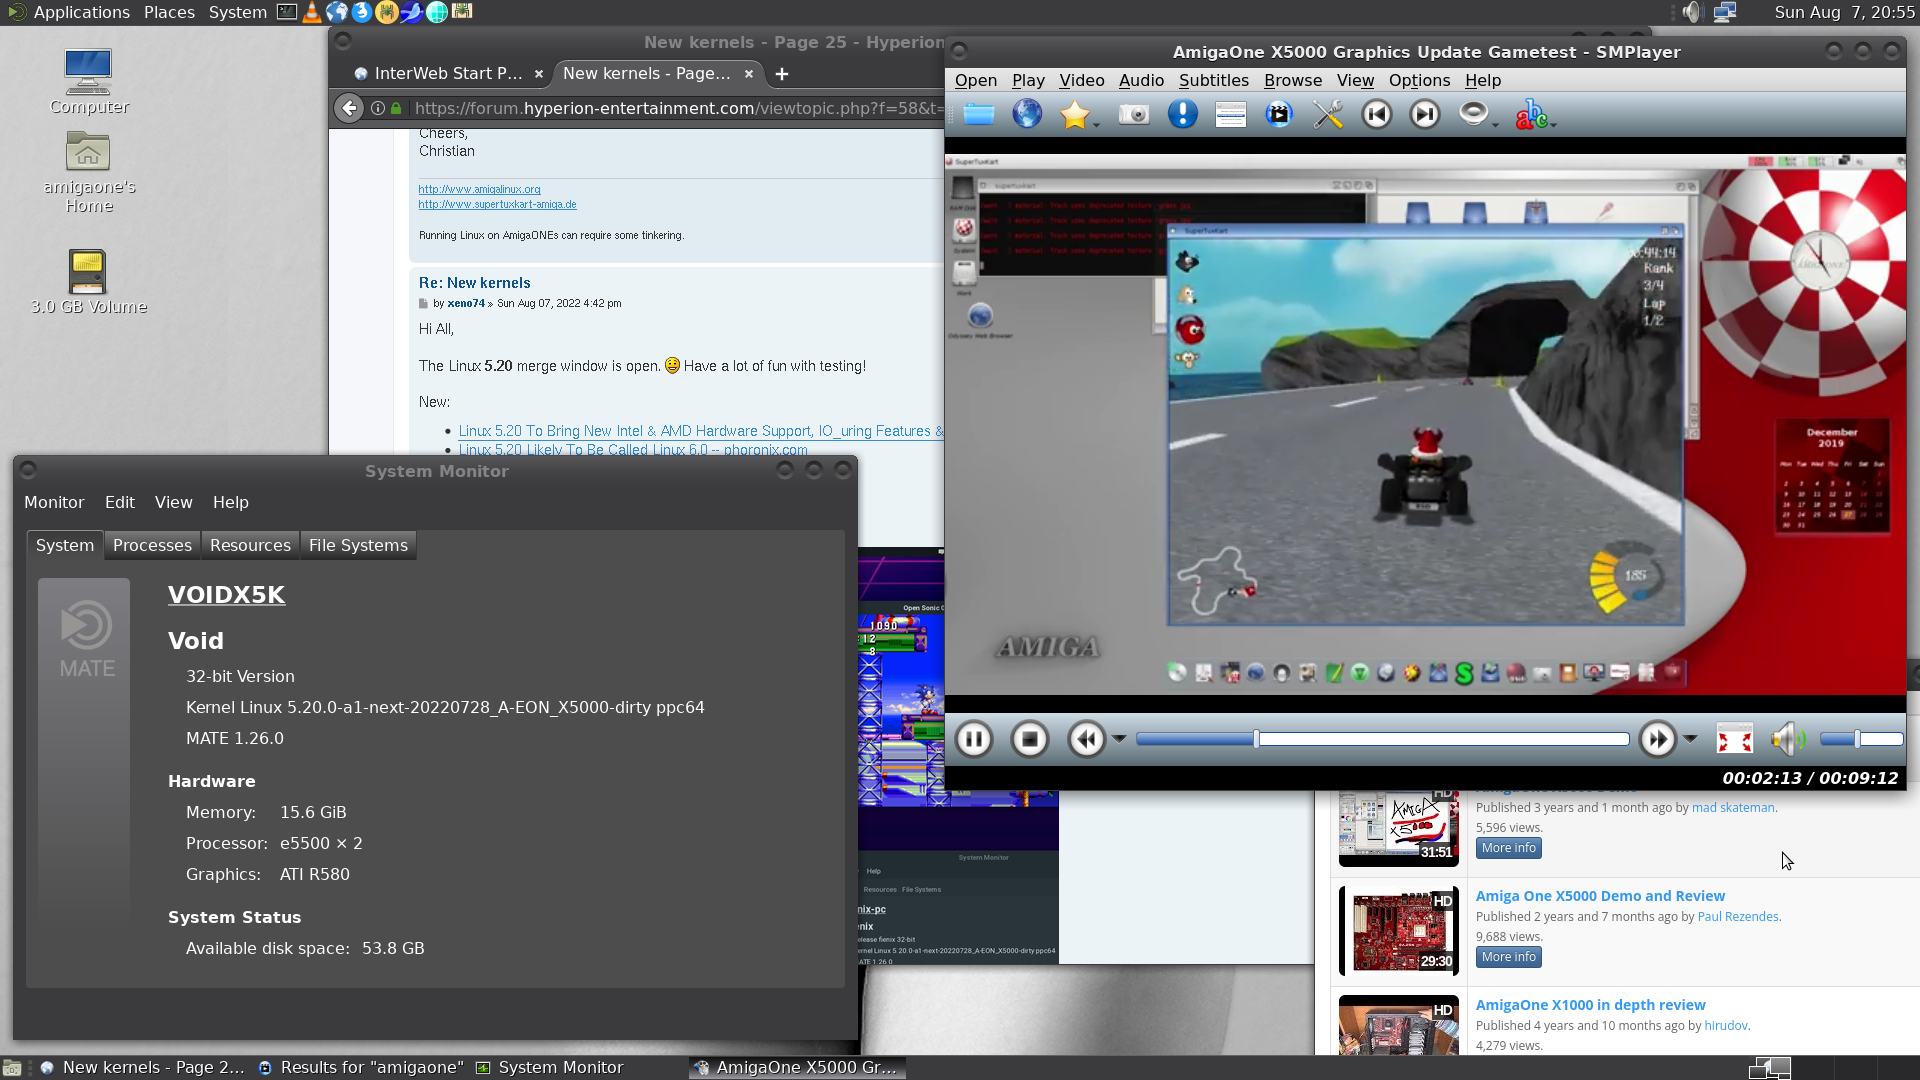1920x1080 pixels.
Task: Open the SMPlayer Subtitles menu
Action: coord(1213,80)
